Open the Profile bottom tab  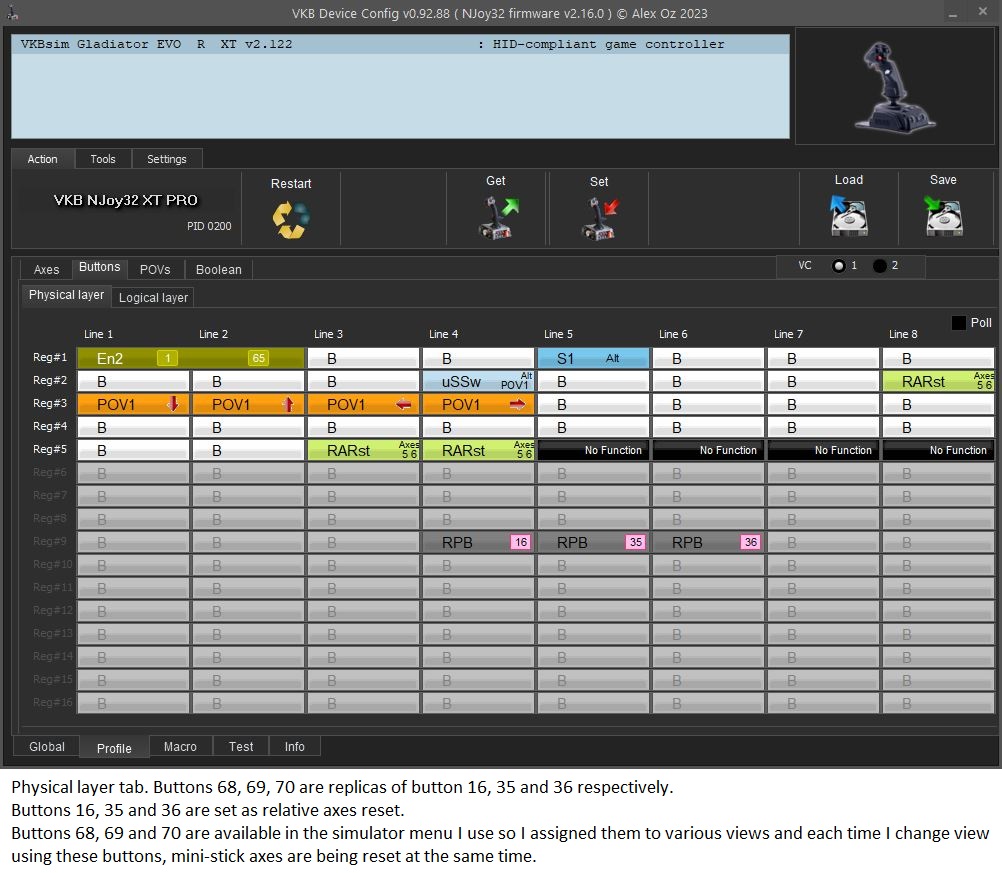[114, 747]
